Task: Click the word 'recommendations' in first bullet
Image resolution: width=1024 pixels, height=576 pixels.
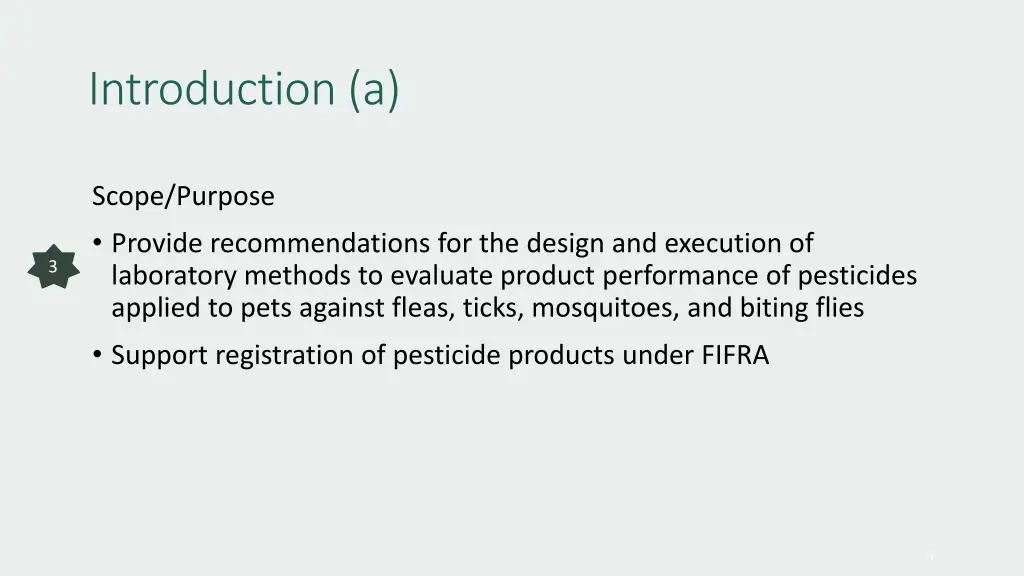Action: pyautogui.click(x=320, y=243)
